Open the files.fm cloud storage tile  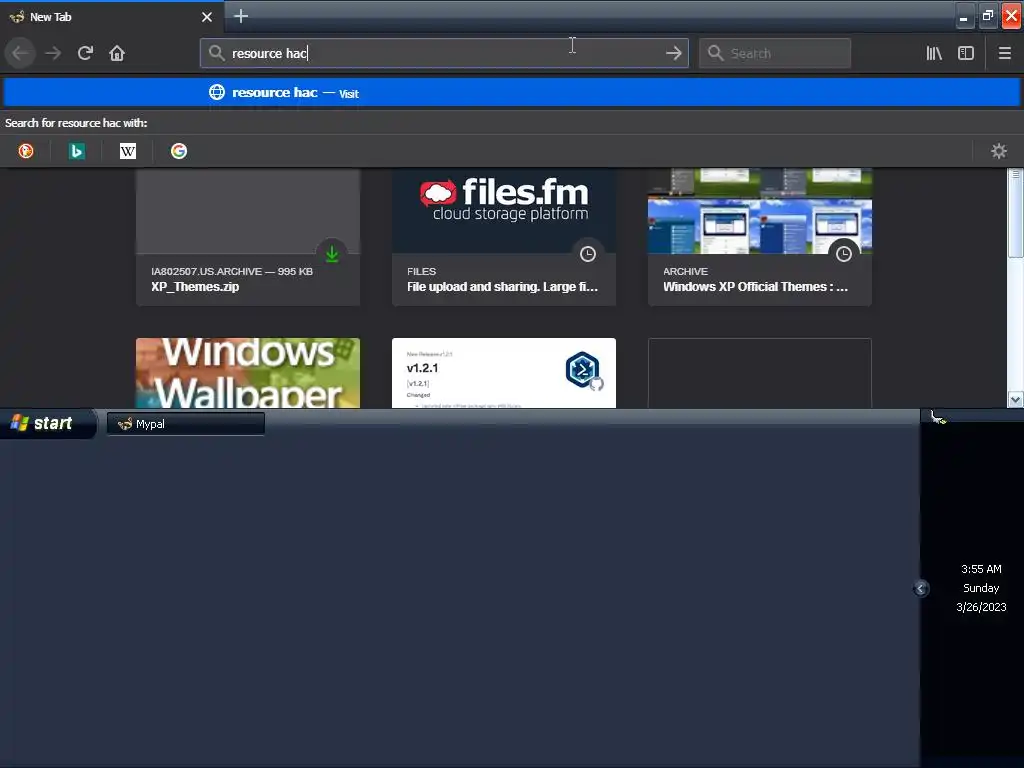504,237
